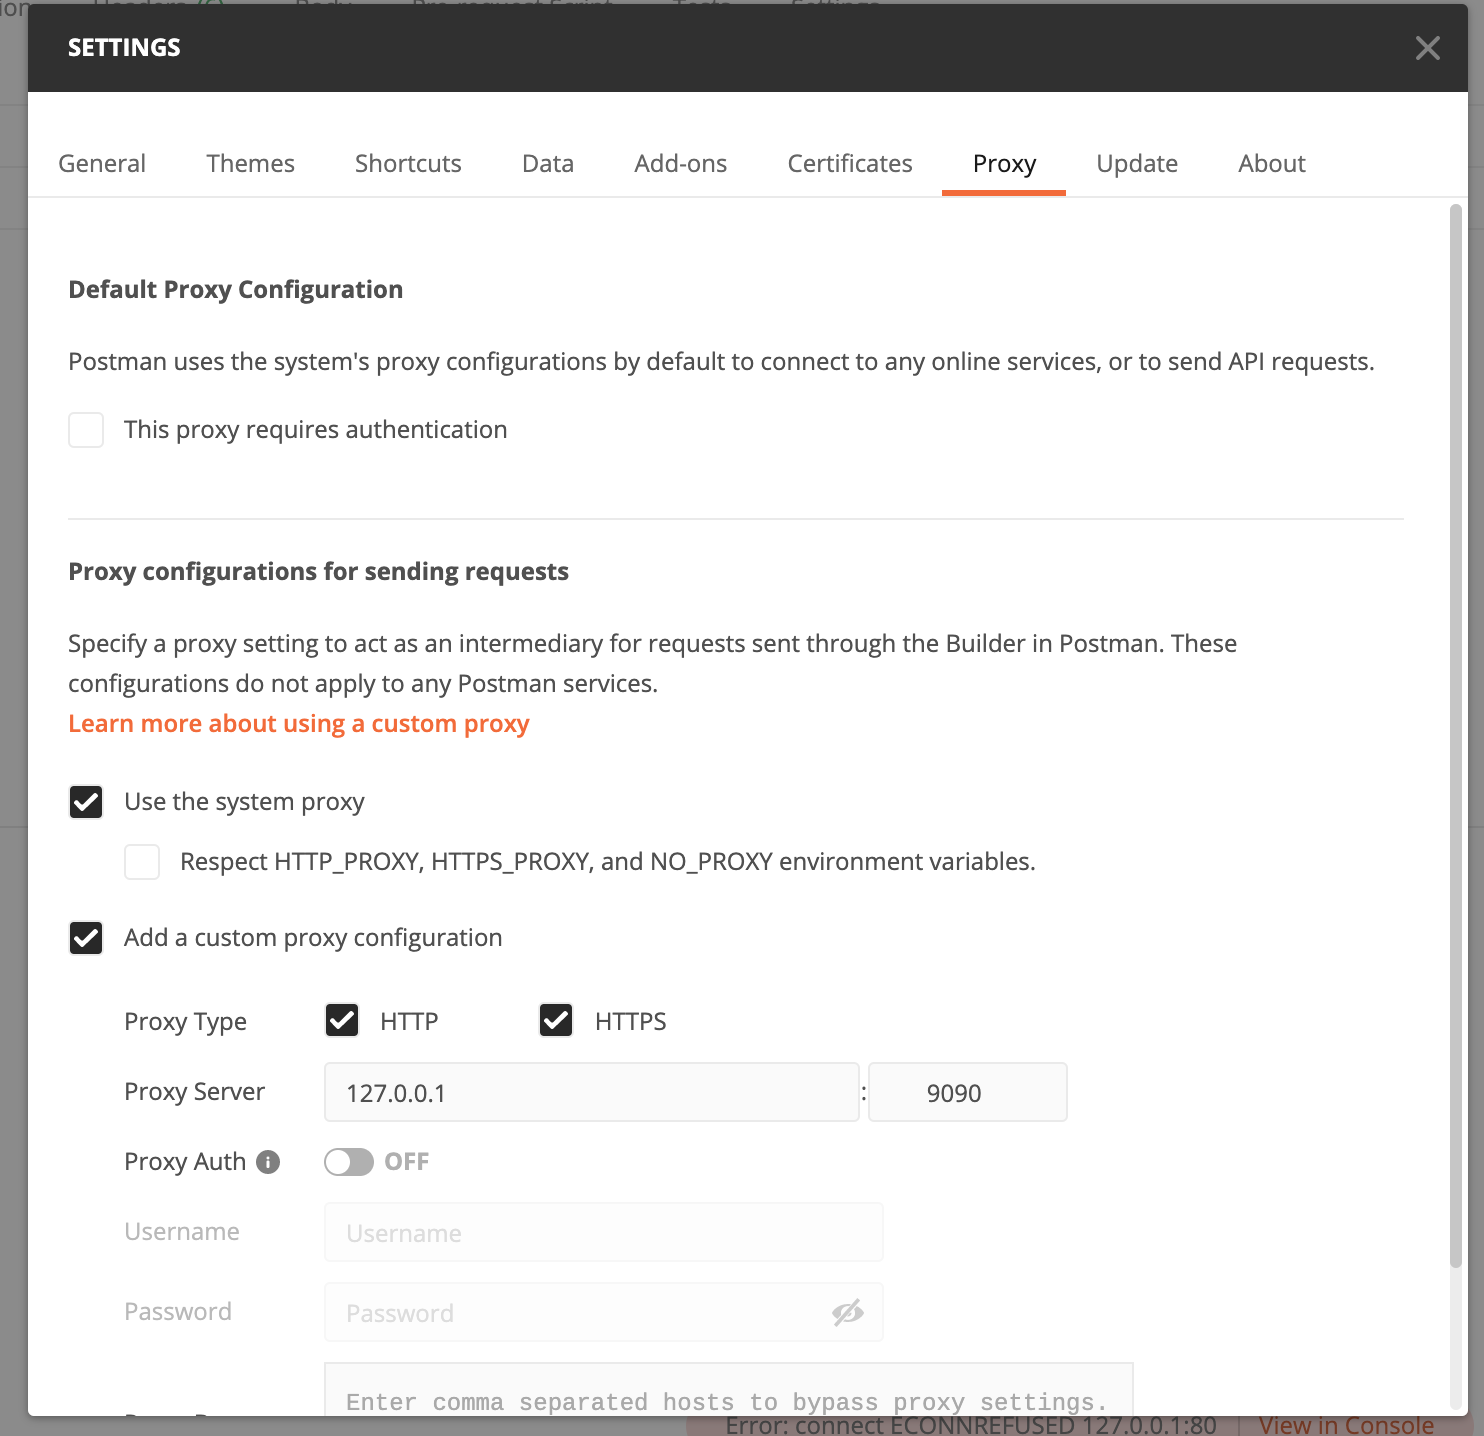Image resolution: width=1484 pixels, height=1436 pixels.
Task: Show the password with the eye icon
Action: coord(847,1312)
